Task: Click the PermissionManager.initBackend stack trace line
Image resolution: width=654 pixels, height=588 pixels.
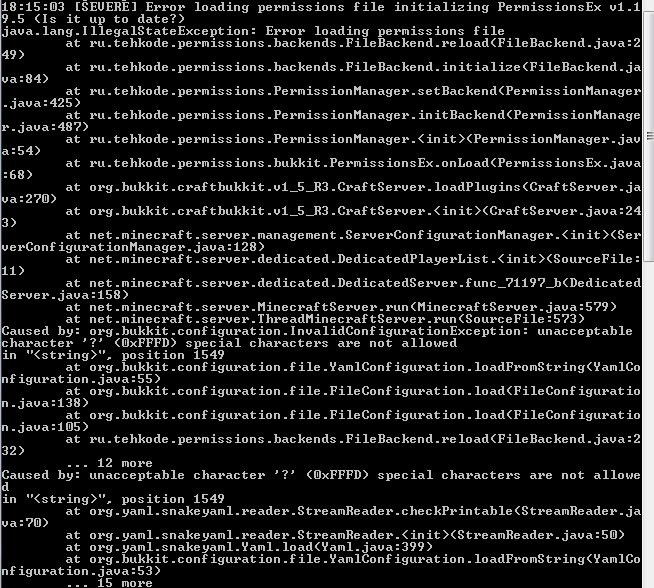Action: [x=321, y=121]
